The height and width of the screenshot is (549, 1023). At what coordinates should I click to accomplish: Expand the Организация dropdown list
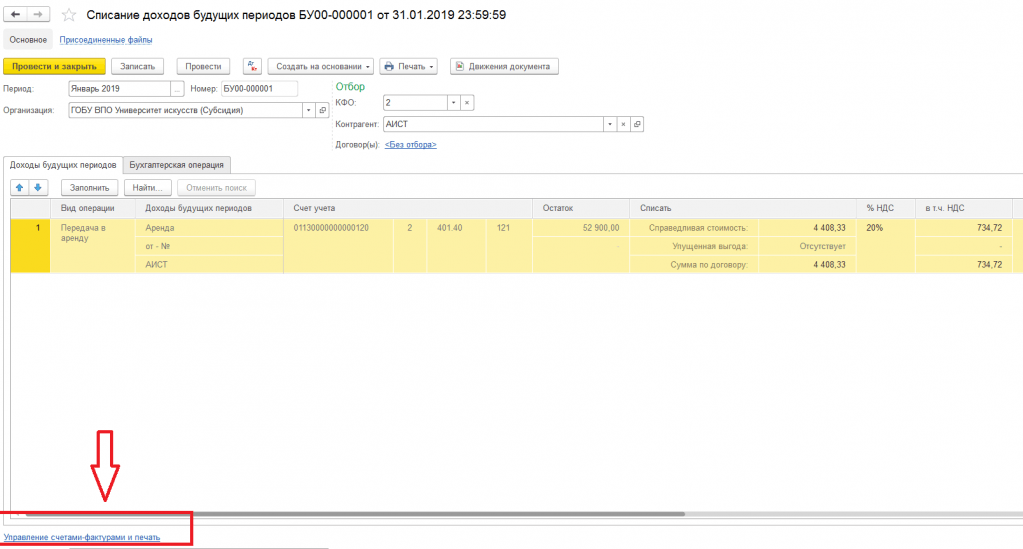coord(308,110)
